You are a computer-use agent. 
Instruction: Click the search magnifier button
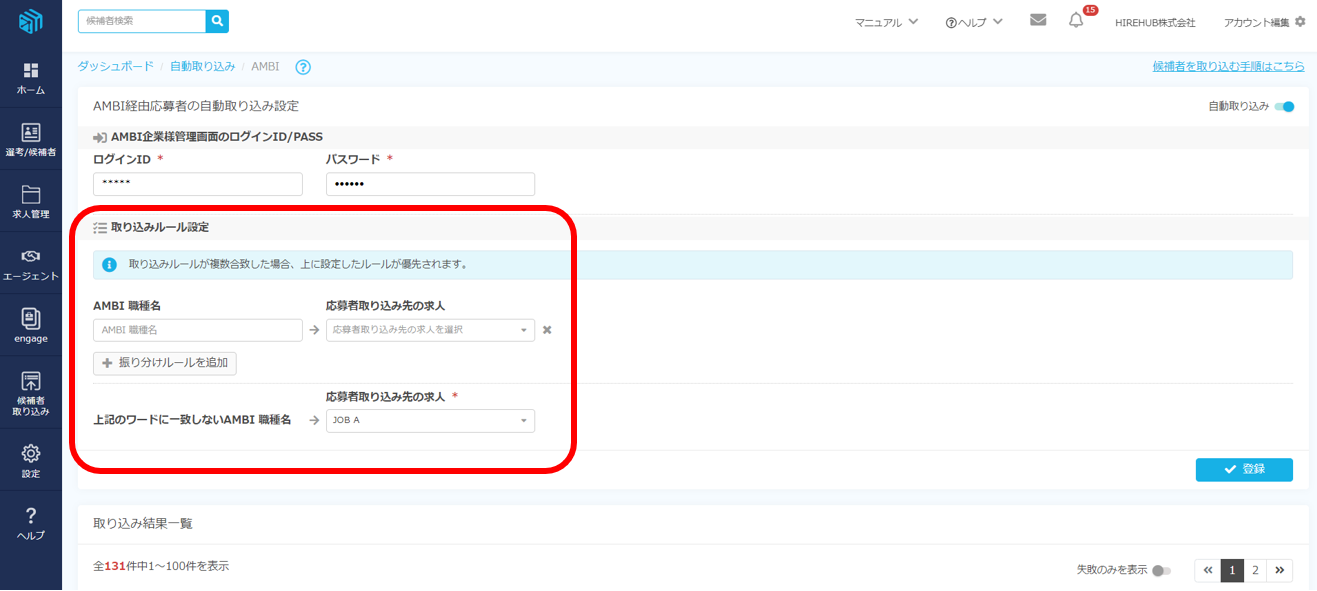coord(217,21)
